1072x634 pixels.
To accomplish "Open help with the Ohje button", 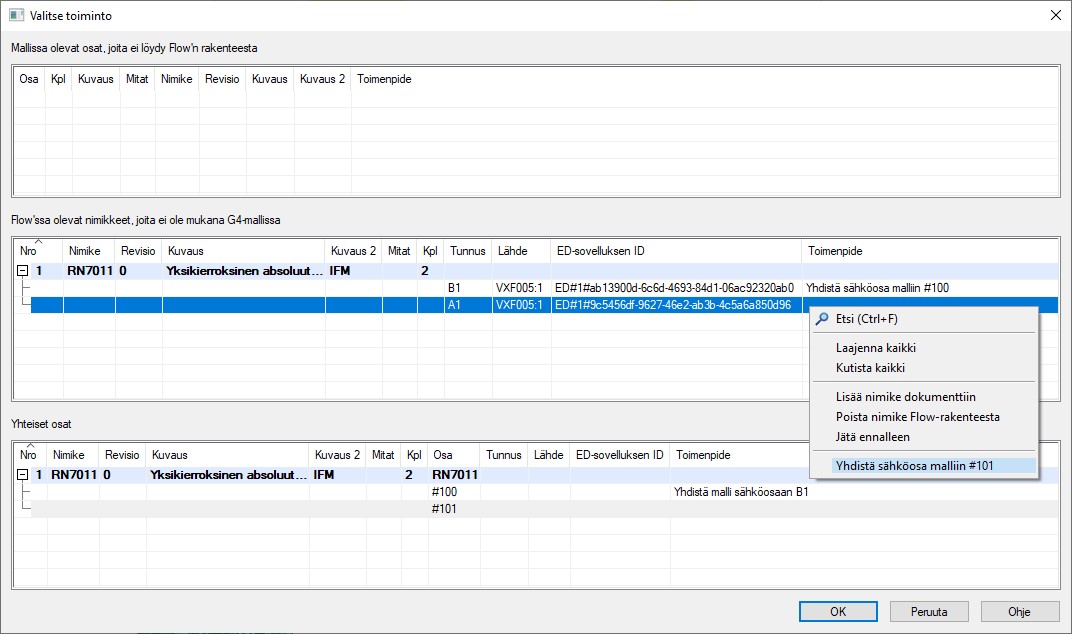I will point(1019,611).
